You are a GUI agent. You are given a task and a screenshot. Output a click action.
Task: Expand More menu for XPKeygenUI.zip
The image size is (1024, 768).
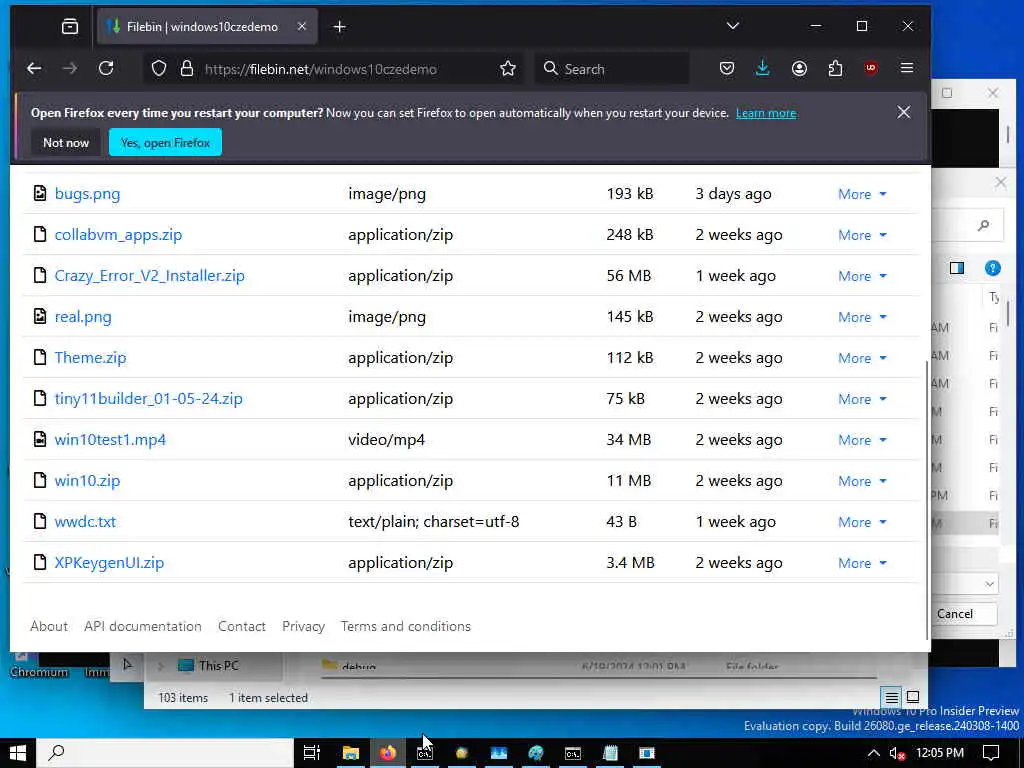(862, 563)
